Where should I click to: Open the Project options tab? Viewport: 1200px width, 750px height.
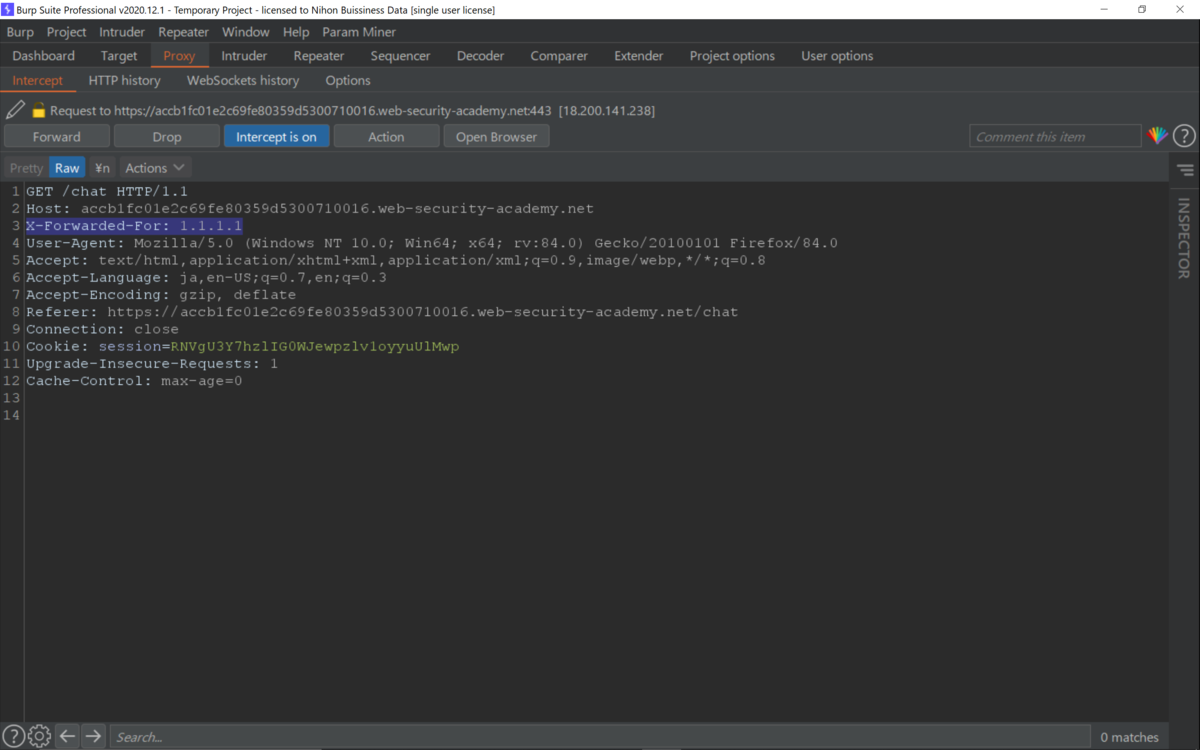(x=732, y=56)
